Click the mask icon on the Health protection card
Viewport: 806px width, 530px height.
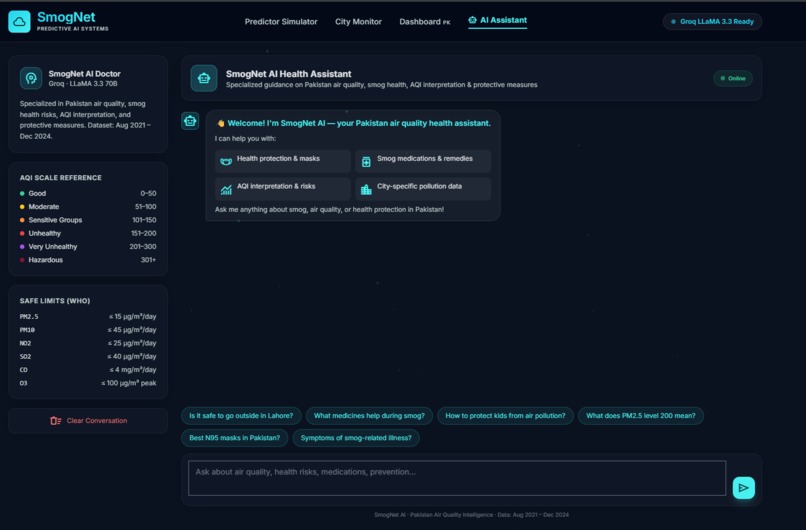[x=226, y=161]
